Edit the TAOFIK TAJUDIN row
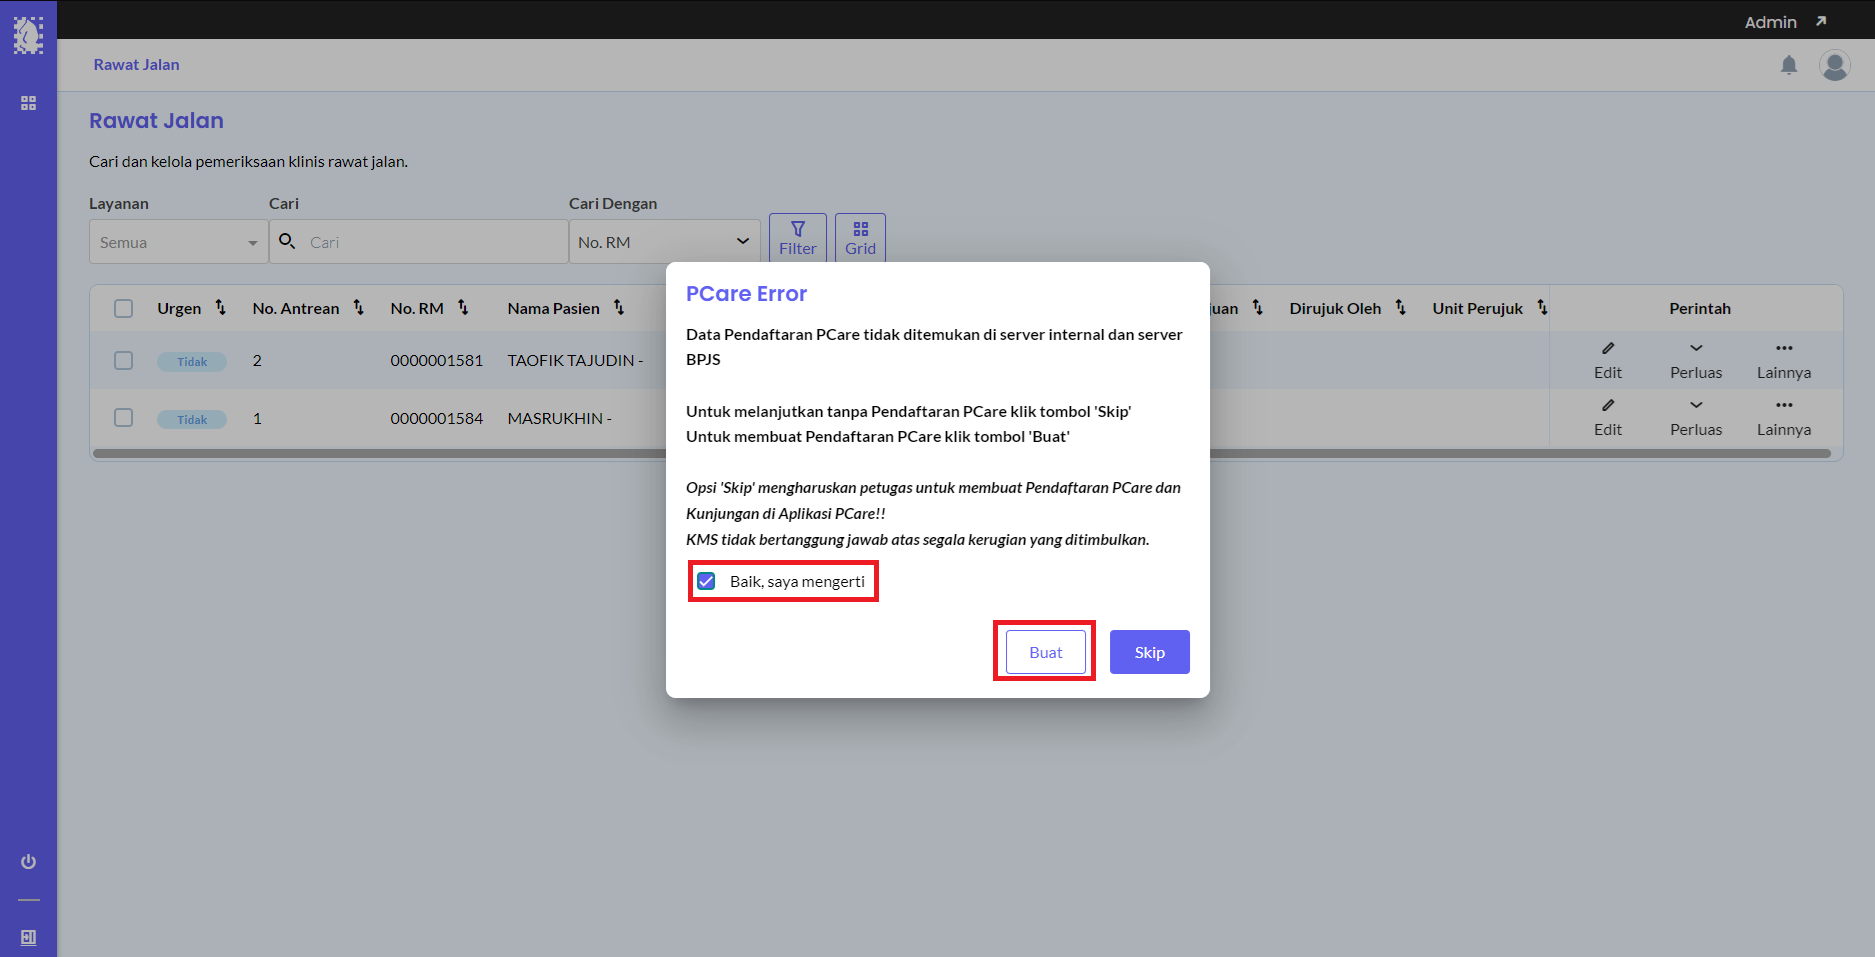Screen dimensions: 1875x957 pyautogui.click(x=1608, y=360)
